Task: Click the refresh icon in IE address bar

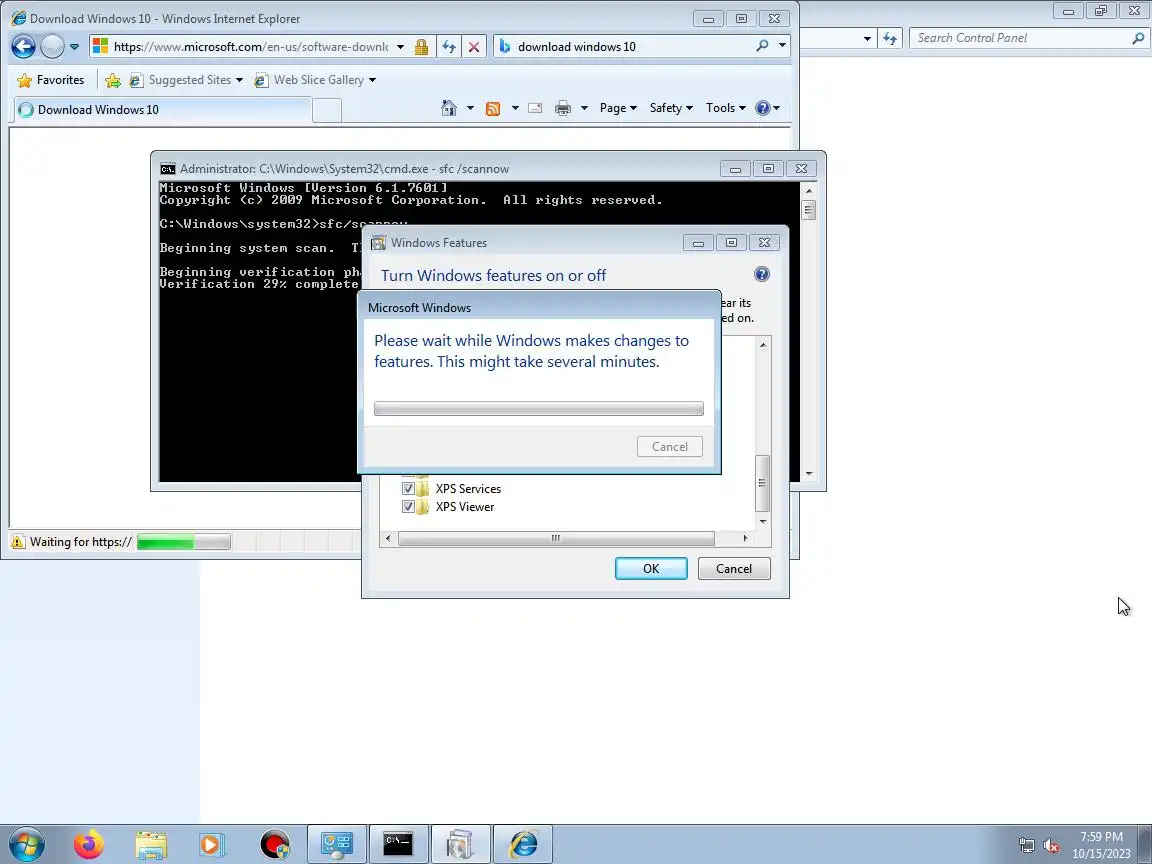Action: [x=448, y=47]
